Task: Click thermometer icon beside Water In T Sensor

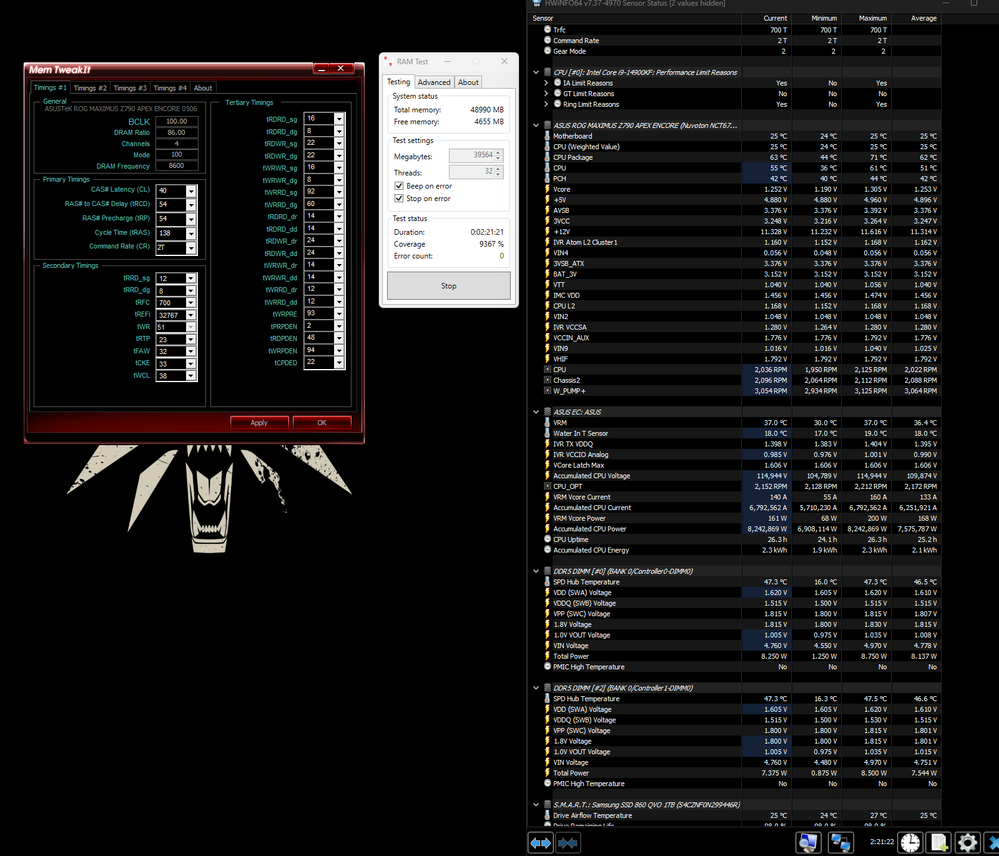Action: click(x=547, y=433)
